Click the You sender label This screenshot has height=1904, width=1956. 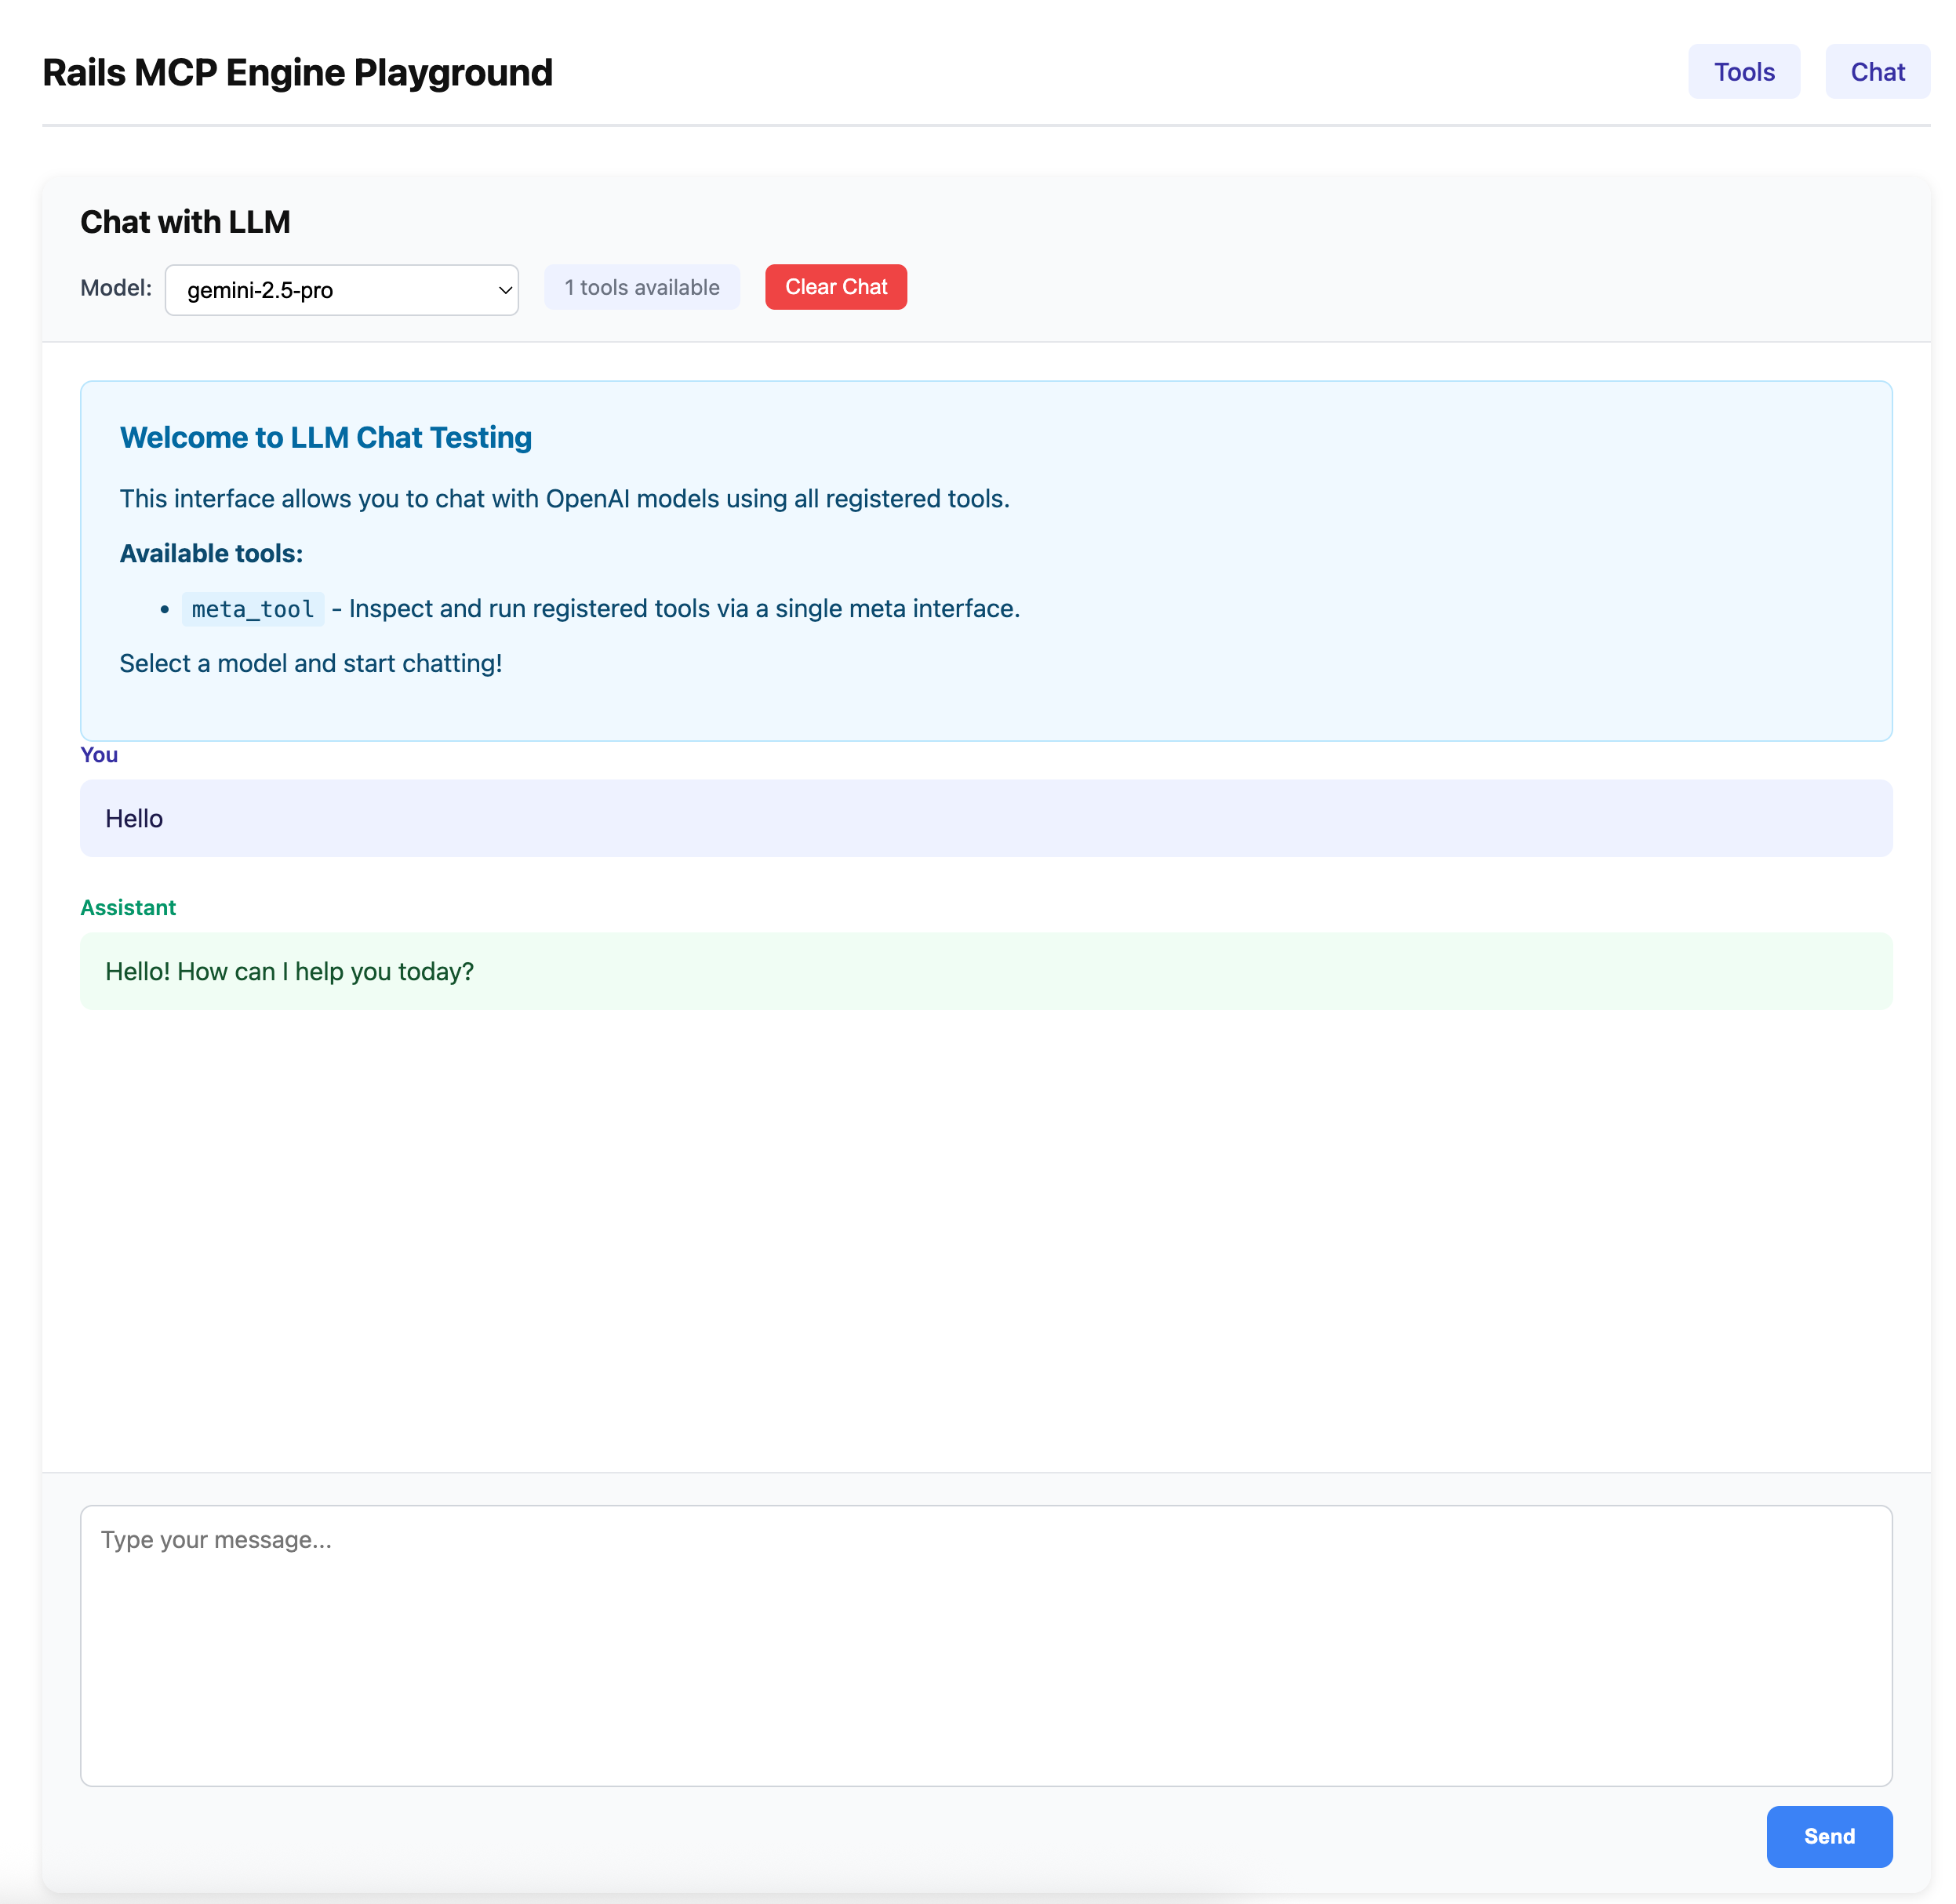pyautogui.click(x=99, y=755)
